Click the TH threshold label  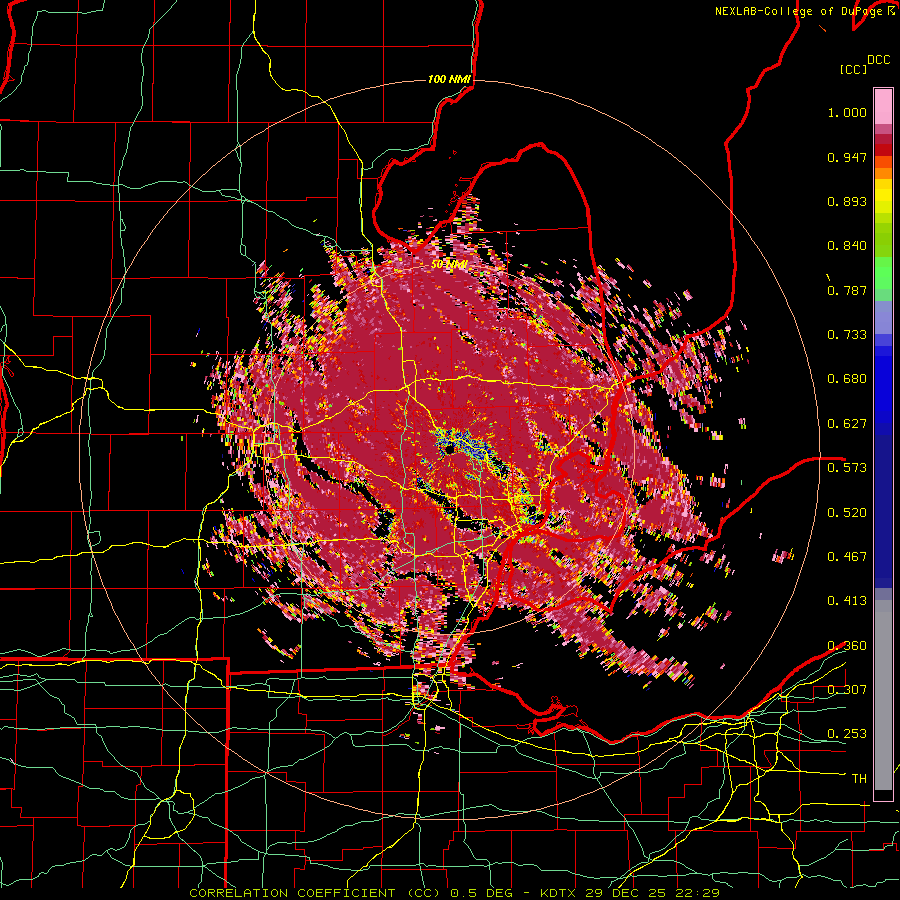coord(859,778)
